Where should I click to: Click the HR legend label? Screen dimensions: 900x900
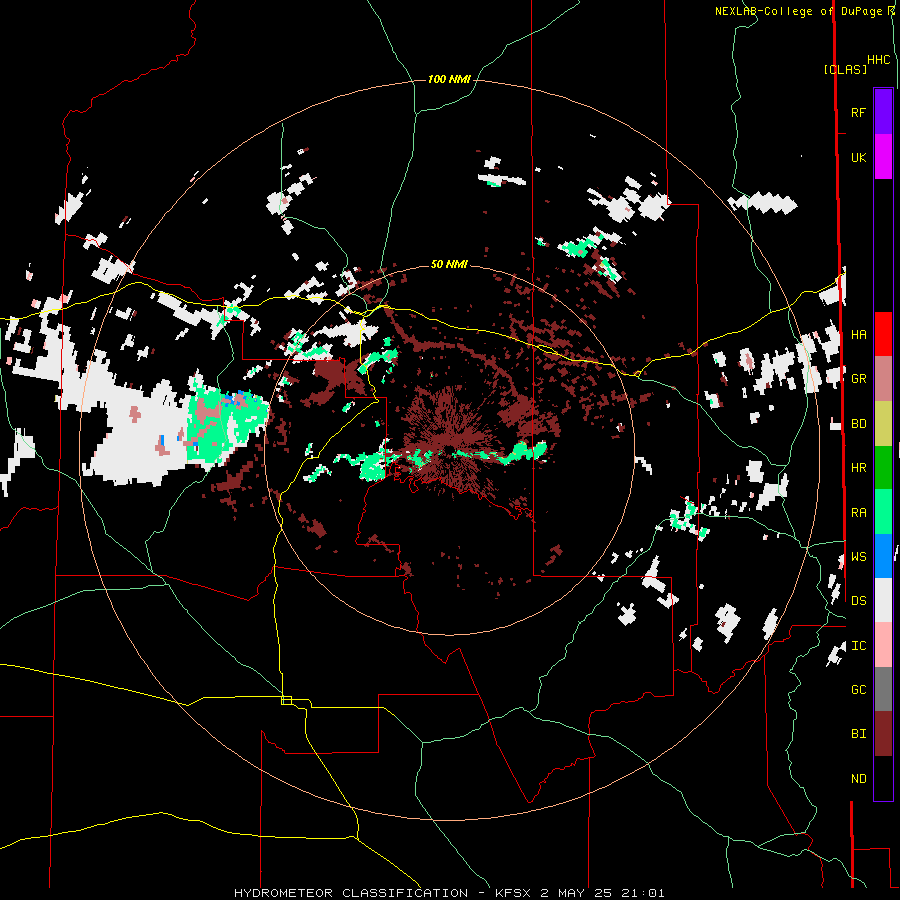858,468
